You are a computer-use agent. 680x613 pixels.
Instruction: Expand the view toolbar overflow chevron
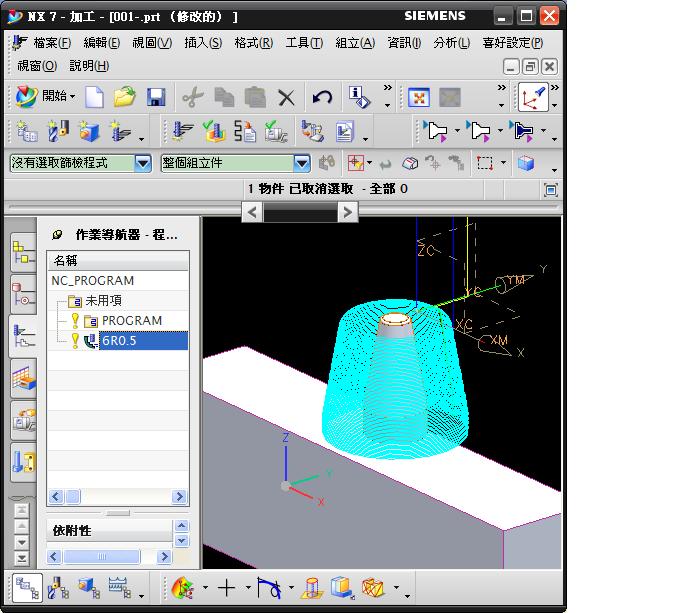502,88
